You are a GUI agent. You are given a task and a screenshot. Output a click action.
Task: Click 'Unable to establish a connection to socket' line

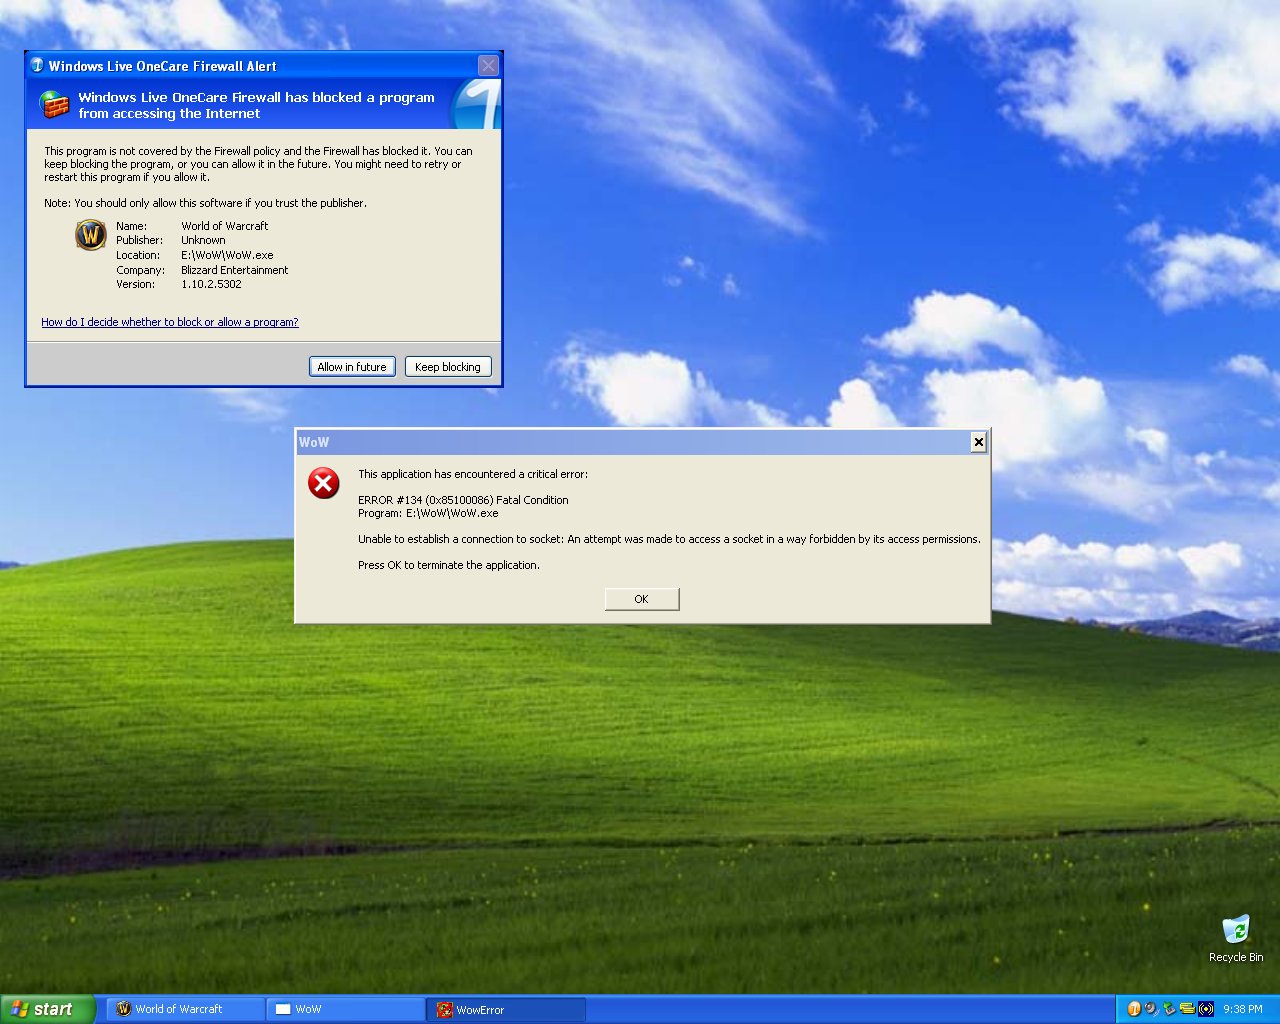pos(669,539)
